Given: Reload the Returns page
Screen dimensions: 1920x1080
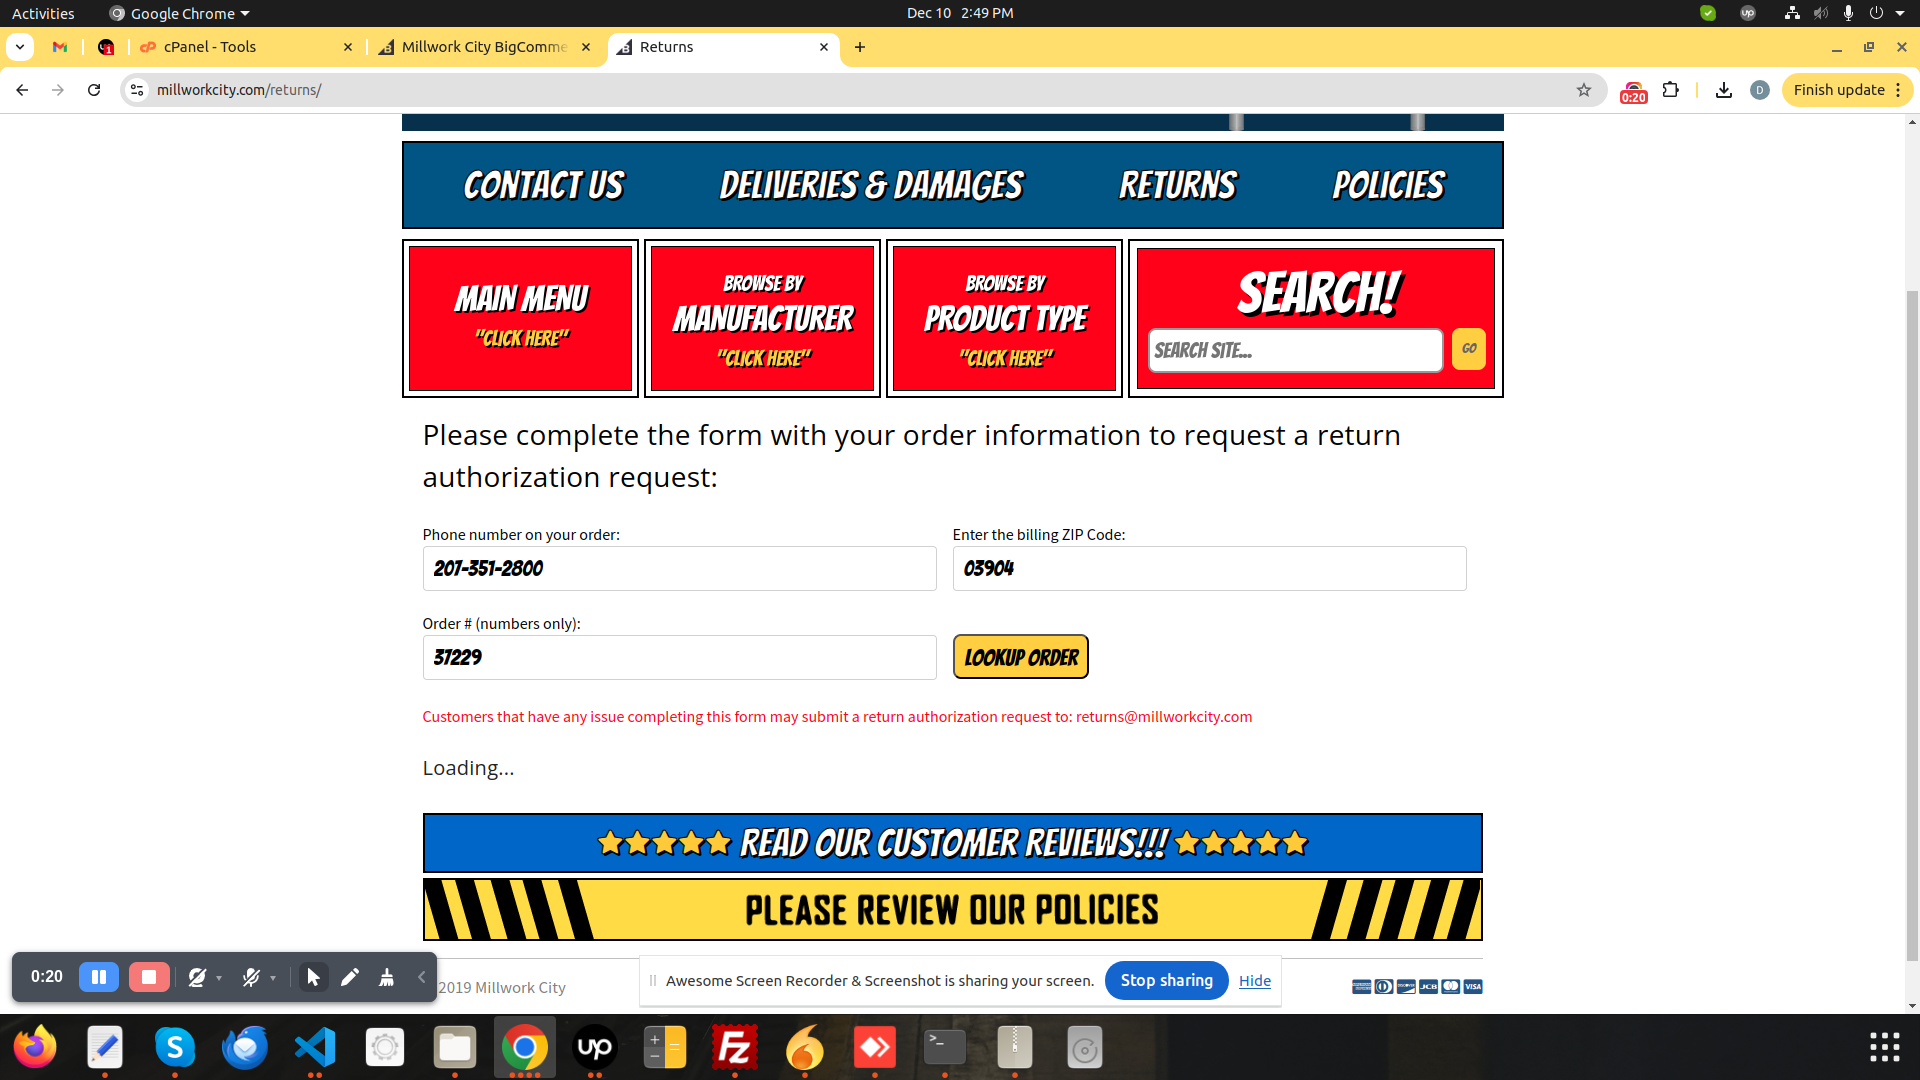Looking at the screenshot, I should [94, 90].
